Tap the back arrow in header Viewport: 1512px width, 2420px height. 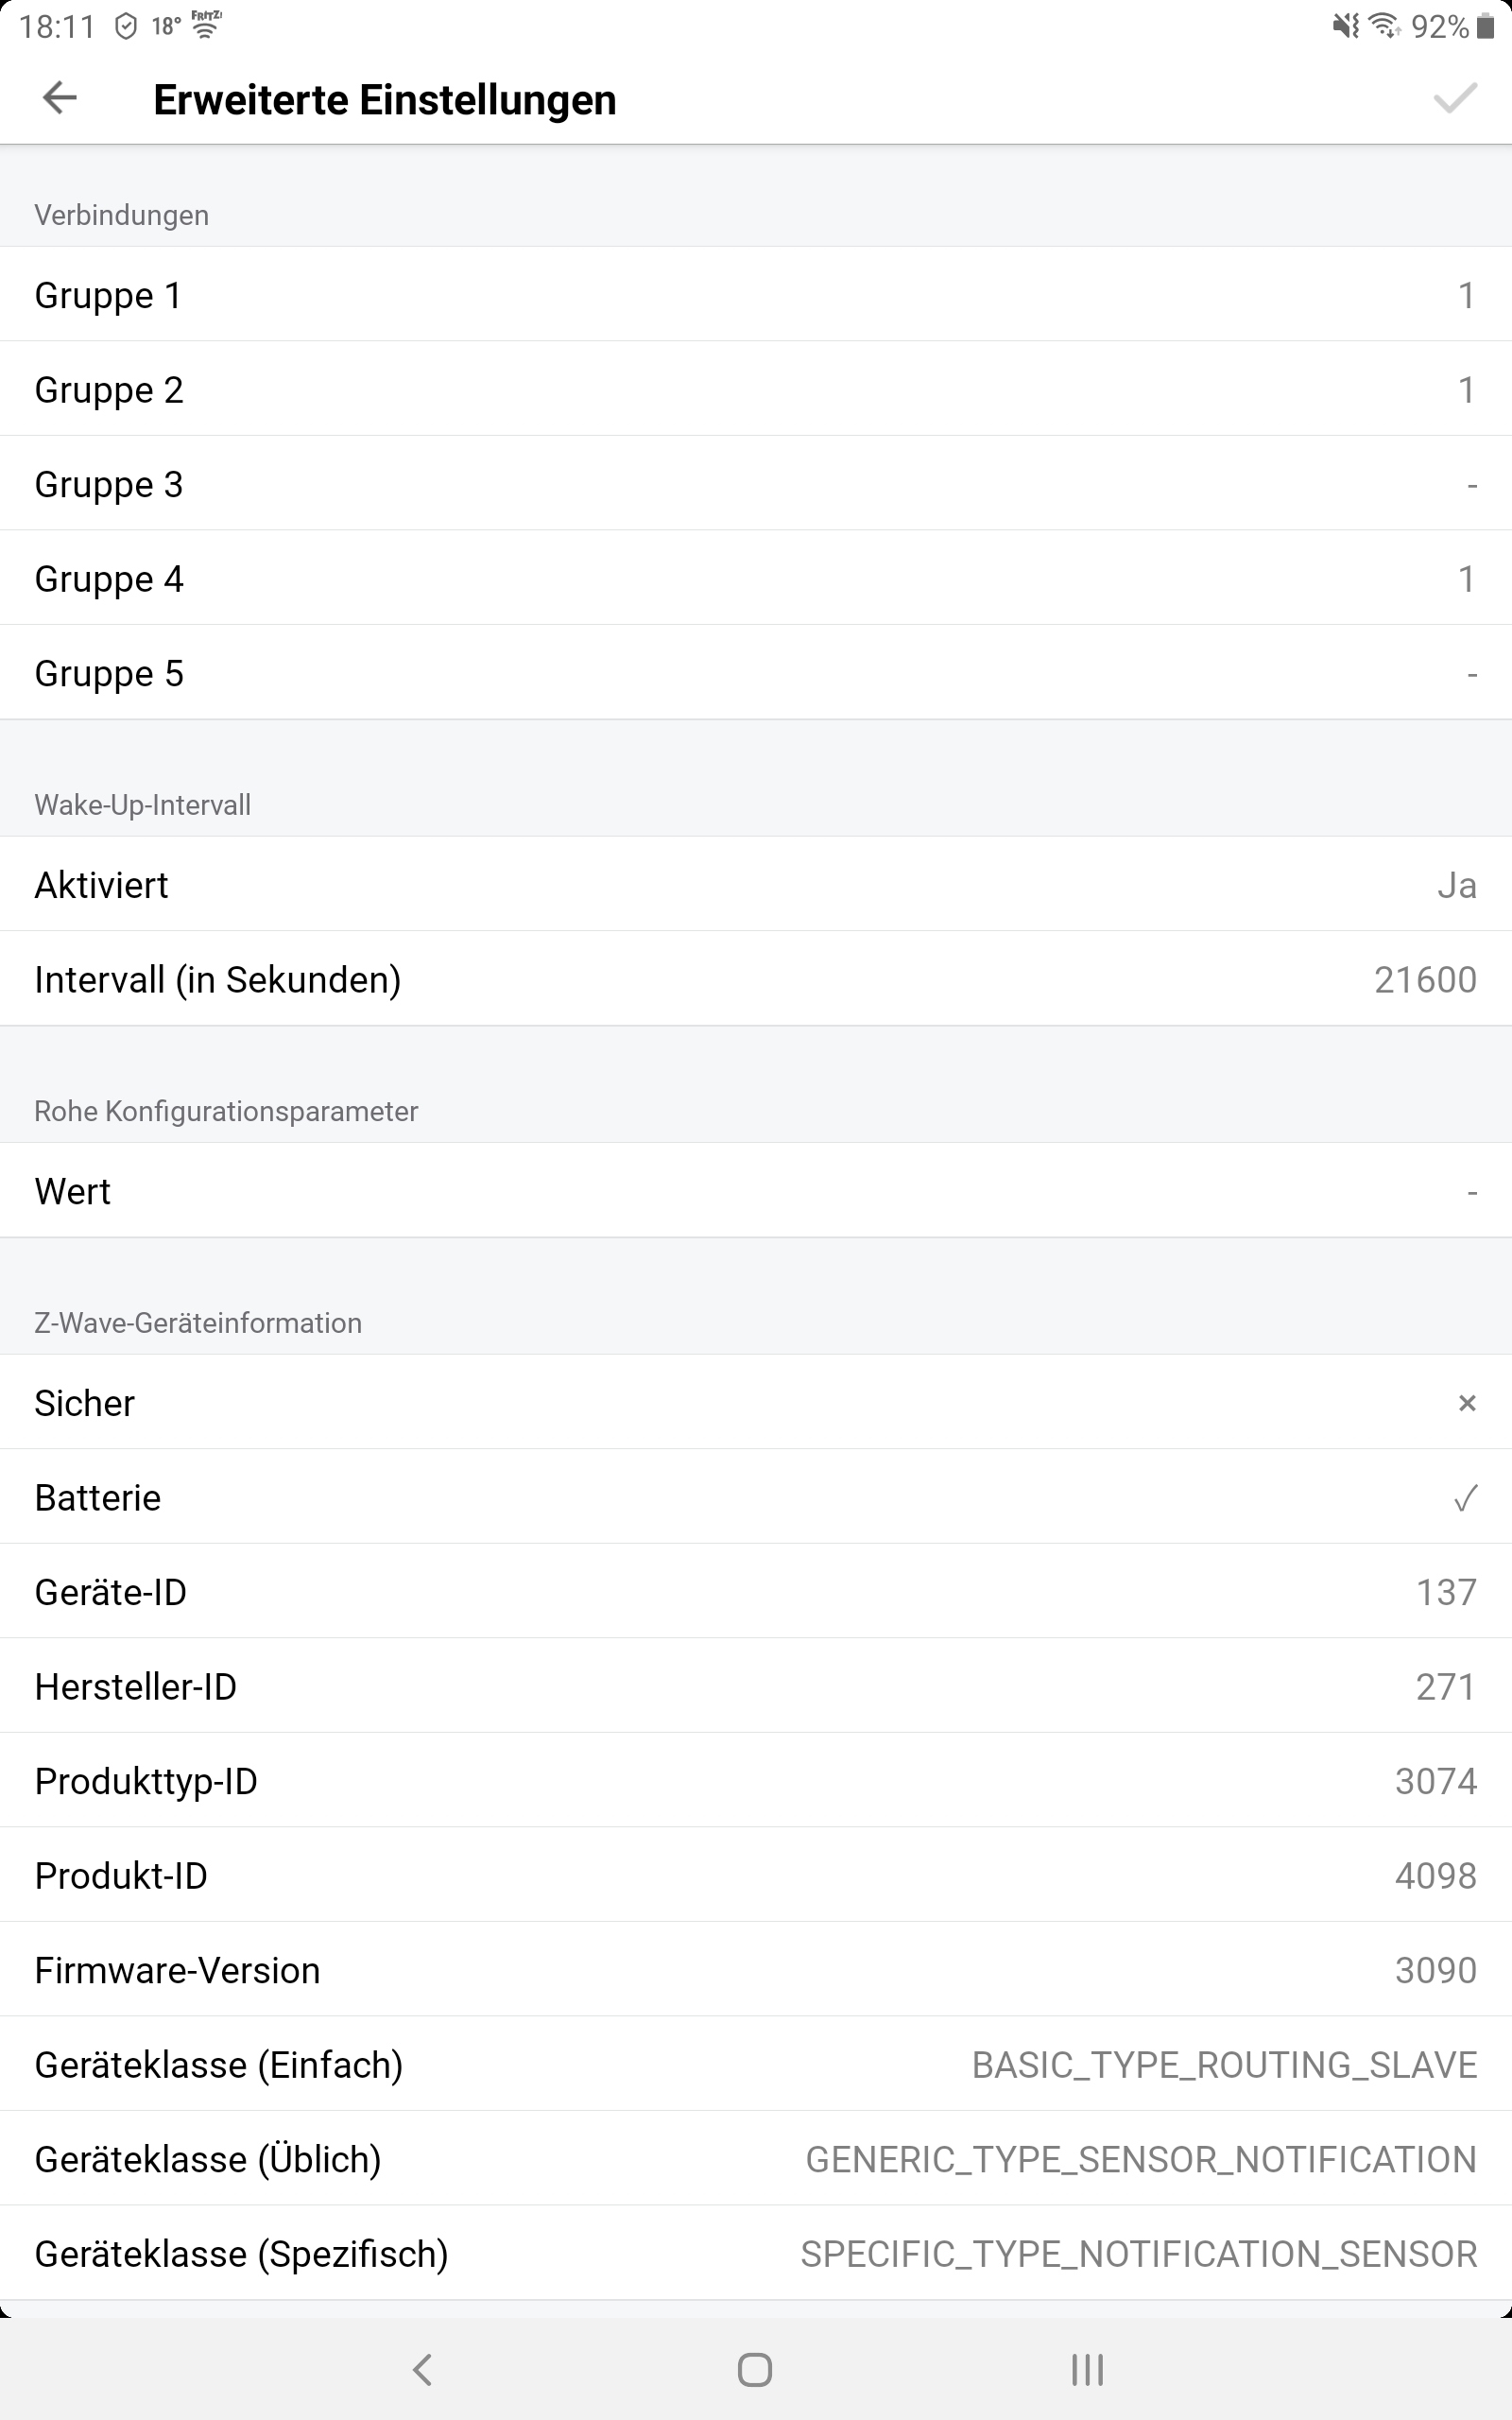click(x=60, y=98)
